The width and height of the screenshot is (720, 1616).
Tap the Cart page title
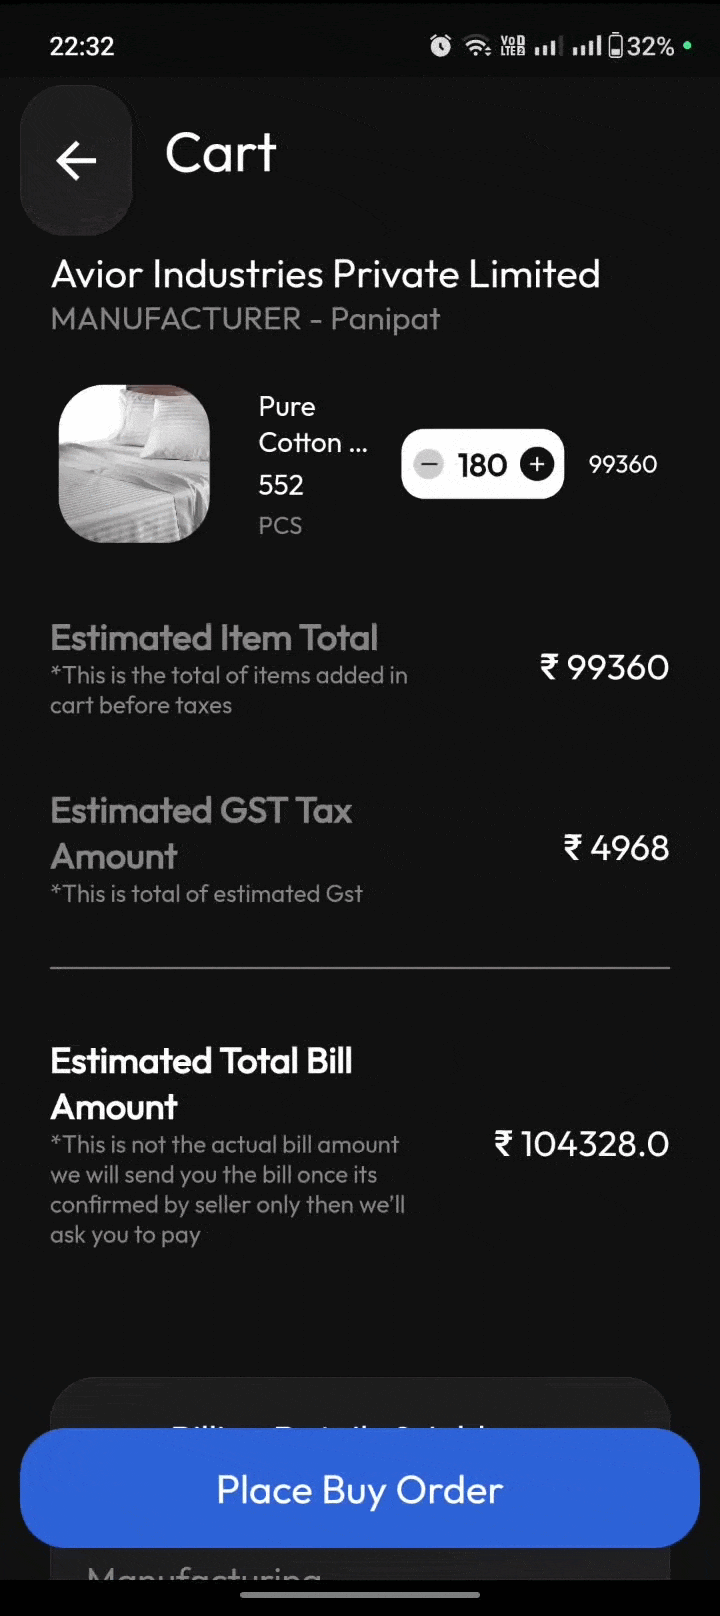click(220, 153)
